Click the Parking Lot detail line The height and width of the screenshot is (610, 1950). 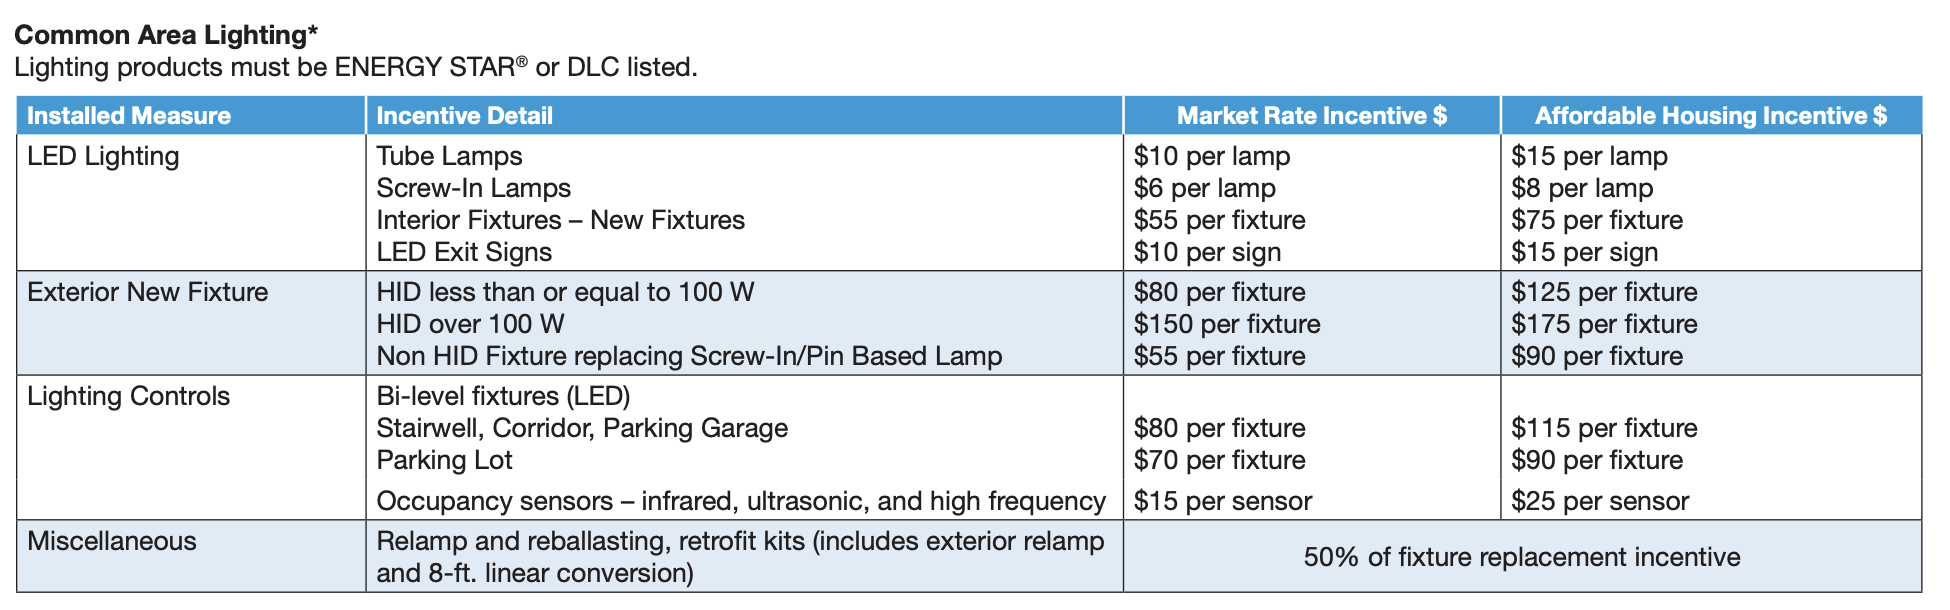coord(444,460)
